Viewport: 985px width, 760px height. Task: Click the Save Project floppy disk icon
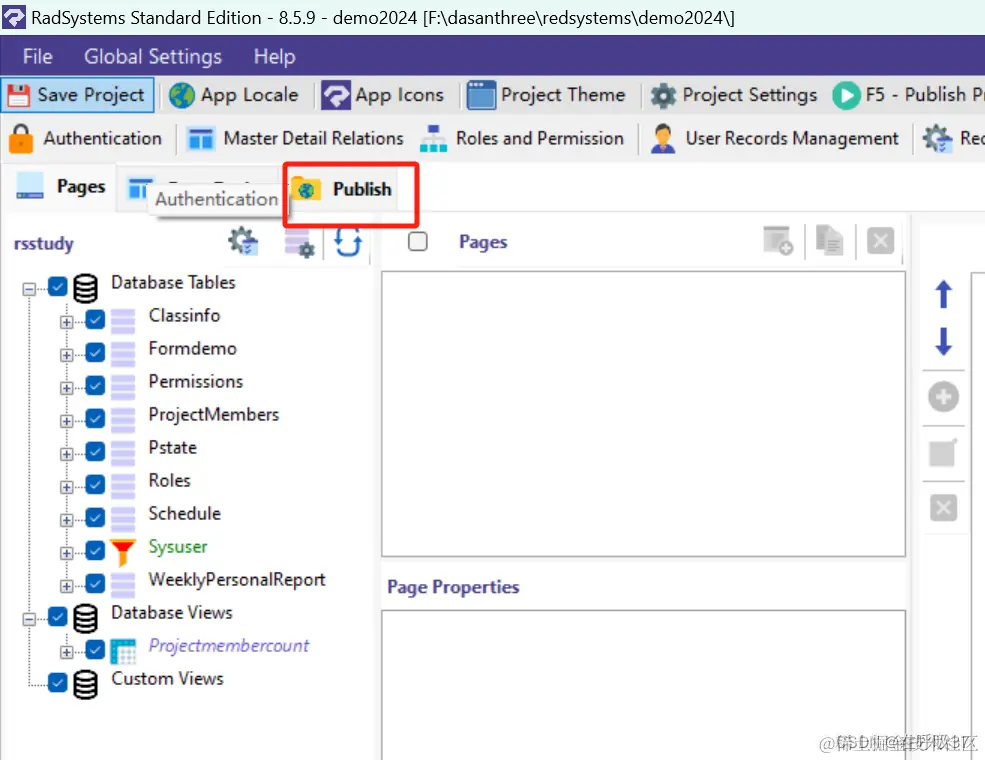click(18, 95)
